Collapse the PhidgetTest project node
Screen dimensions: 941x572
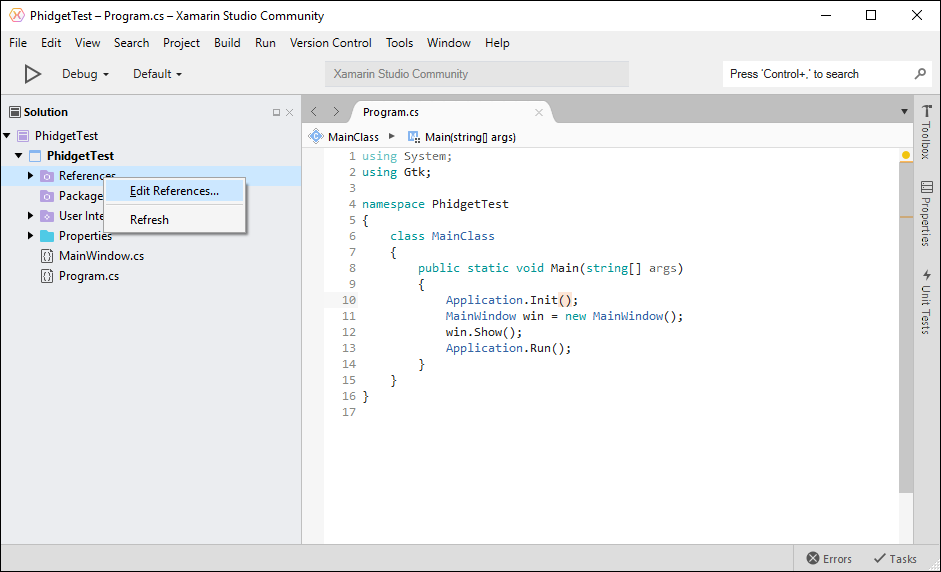pyautogui.click(x=19, y=155)
